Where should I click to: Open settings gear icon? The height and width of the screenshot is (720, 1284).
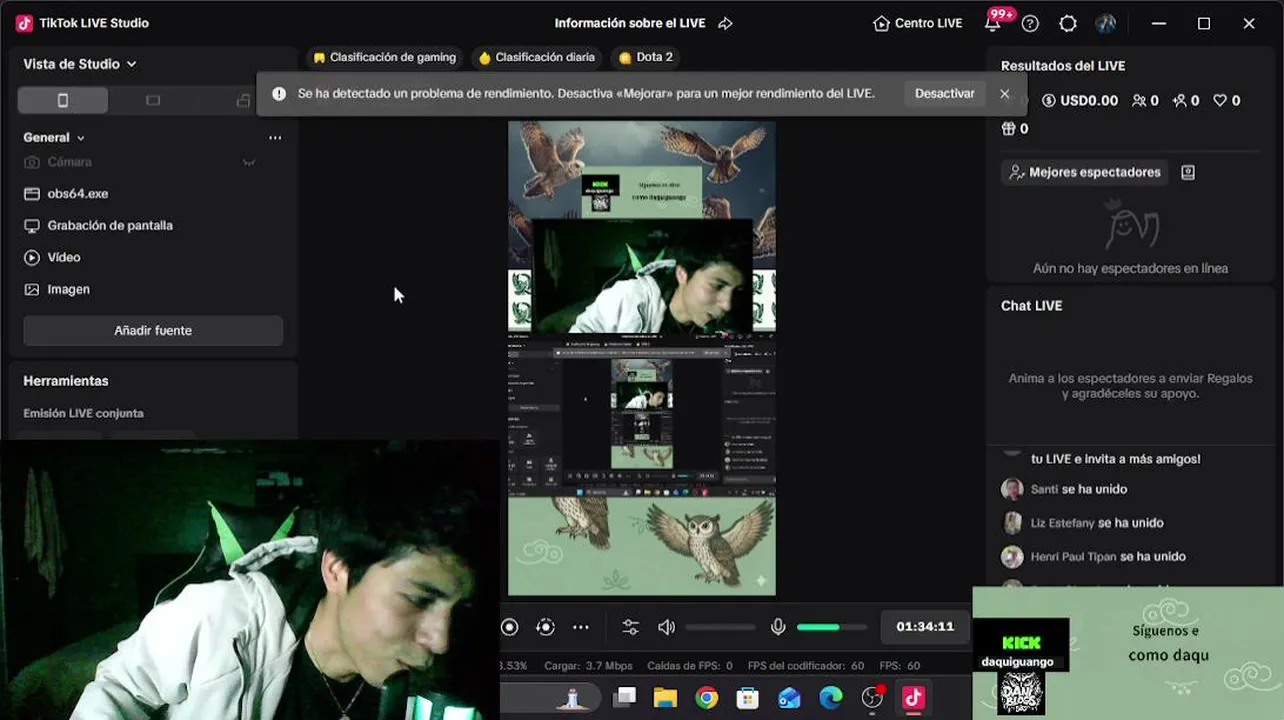click(1068, 23)
